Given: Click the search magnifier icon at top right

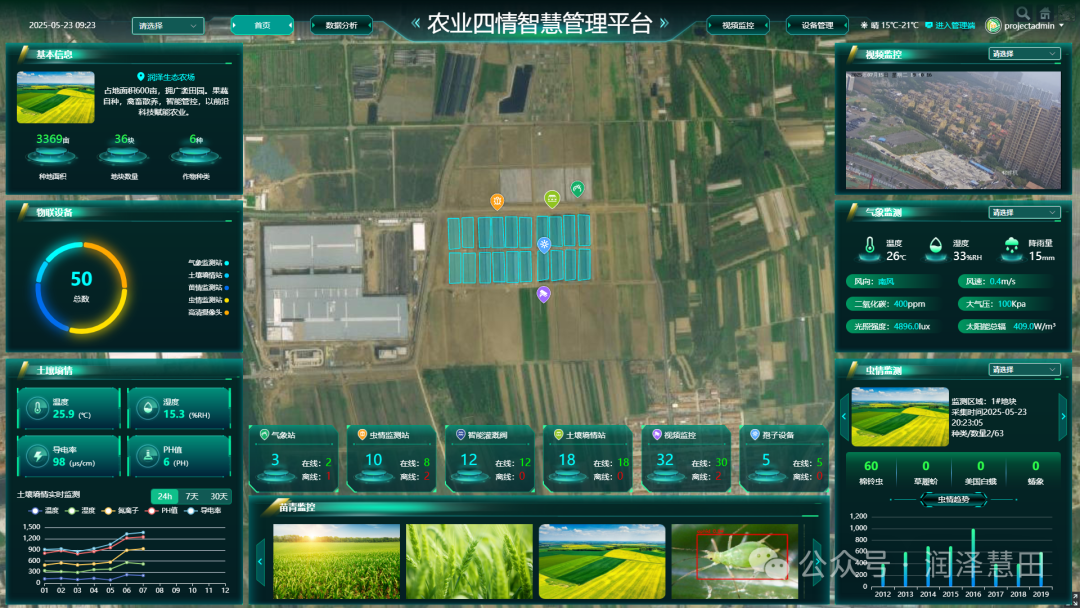Looking at the screenshot, I should coord(1023,12).
